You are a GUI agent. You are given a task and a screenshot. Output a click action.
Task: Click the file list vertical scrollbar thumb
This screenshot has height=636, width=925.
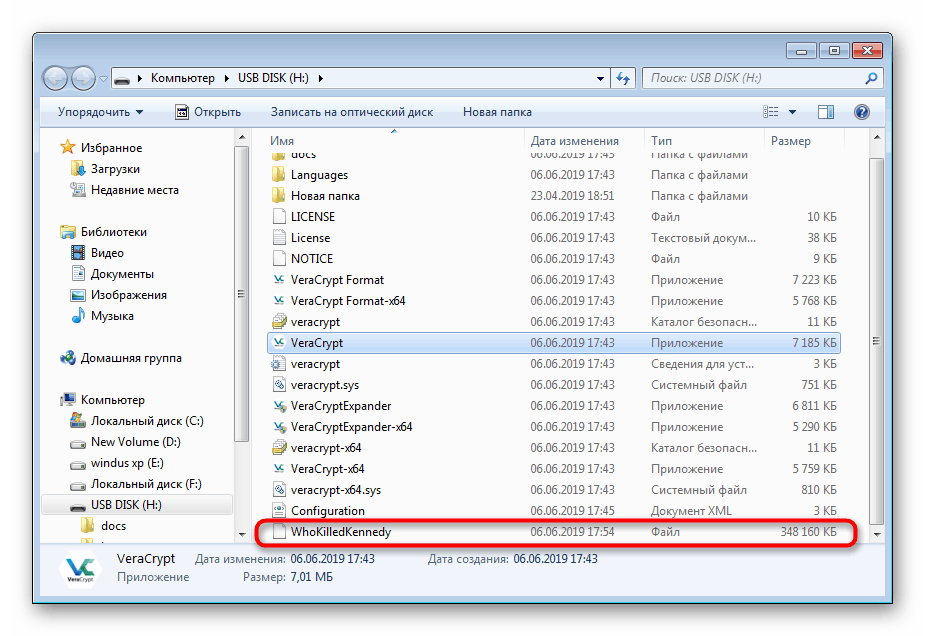coord(876,341)
